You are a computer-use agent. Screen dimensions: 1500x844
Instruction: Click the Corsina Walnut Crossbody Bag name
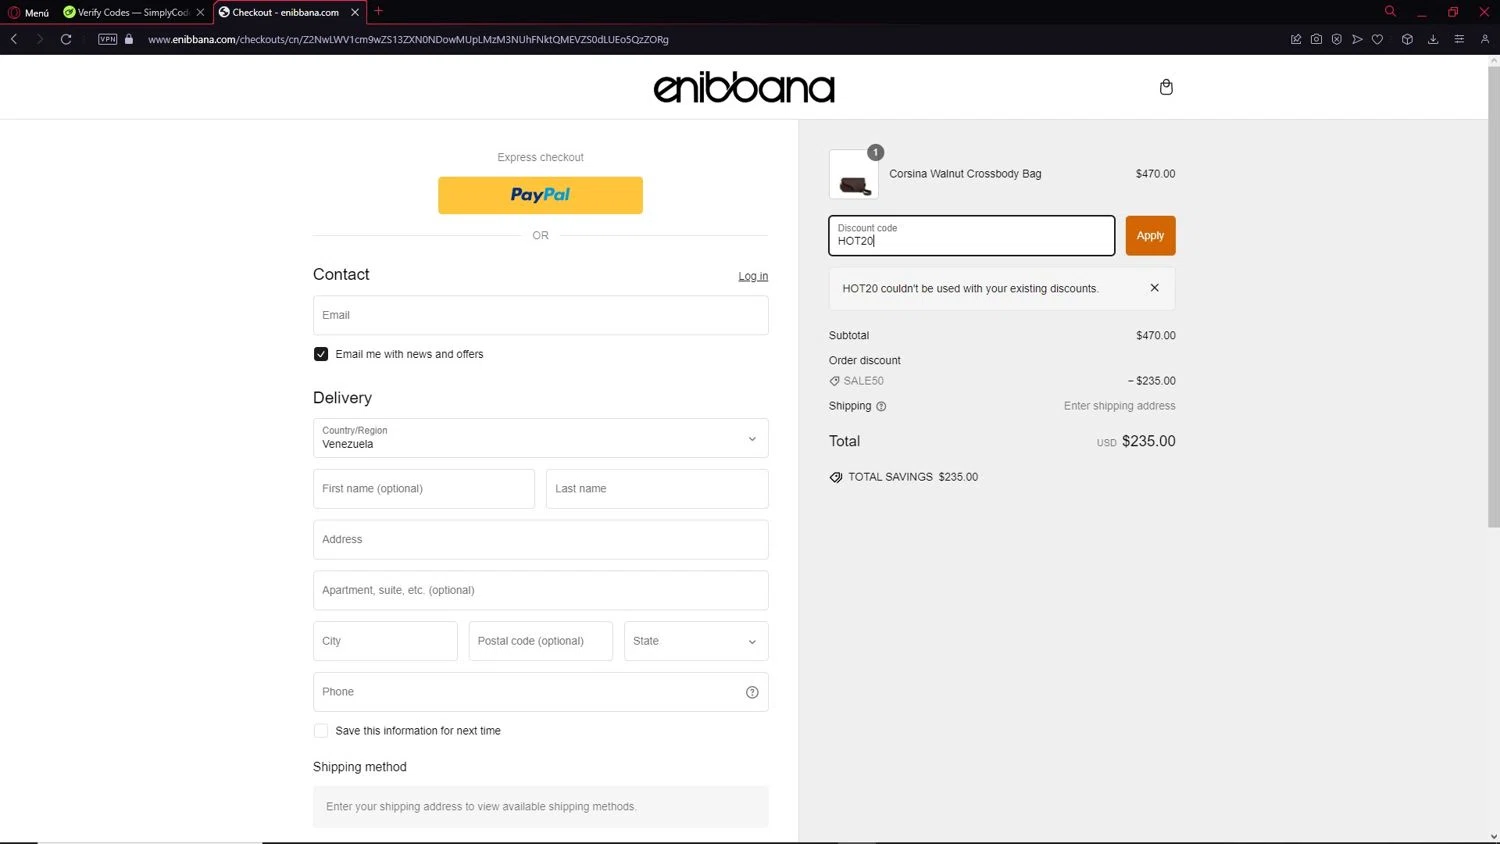click(965, 174)
